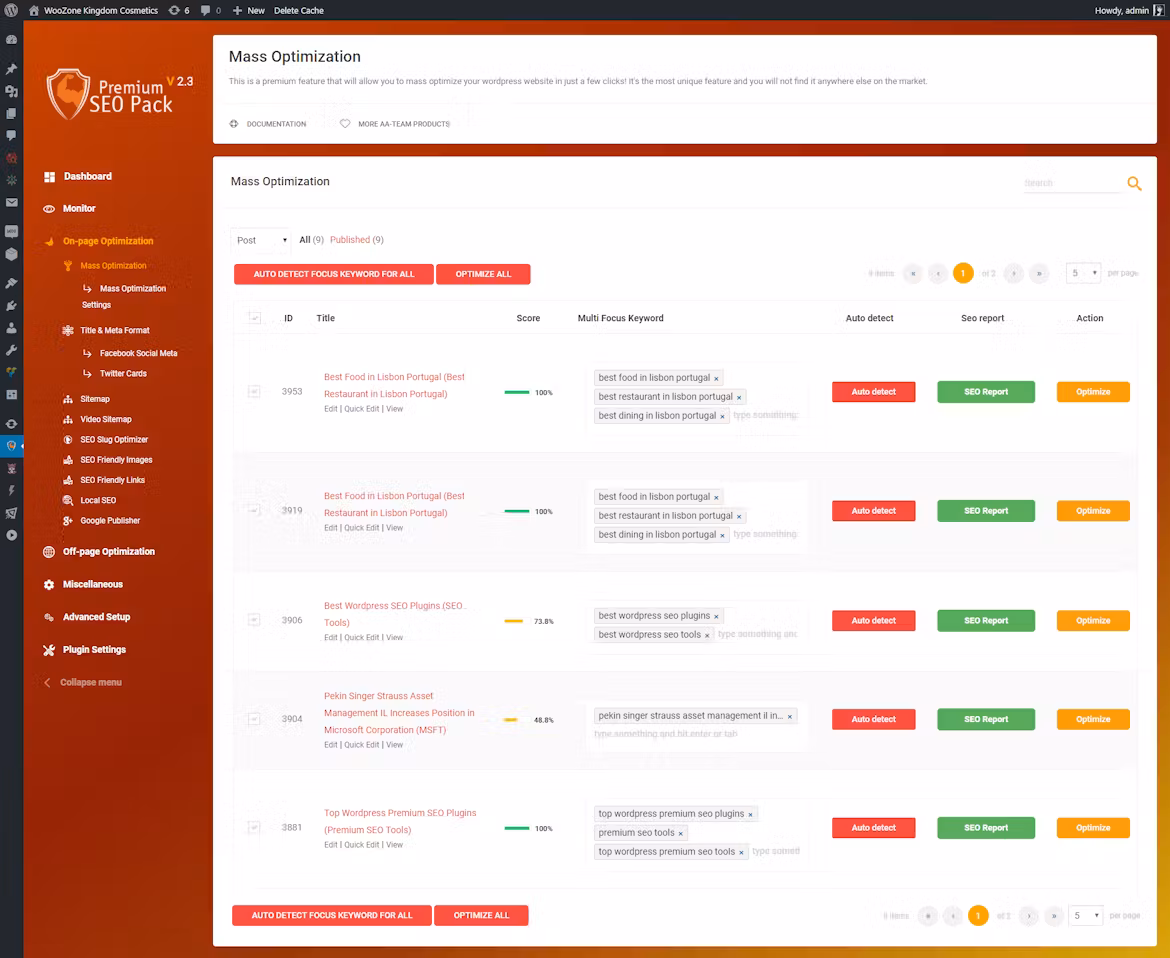Expand On-page Optimization menu section
This screenshot has width=1170, height=958.
108,241
